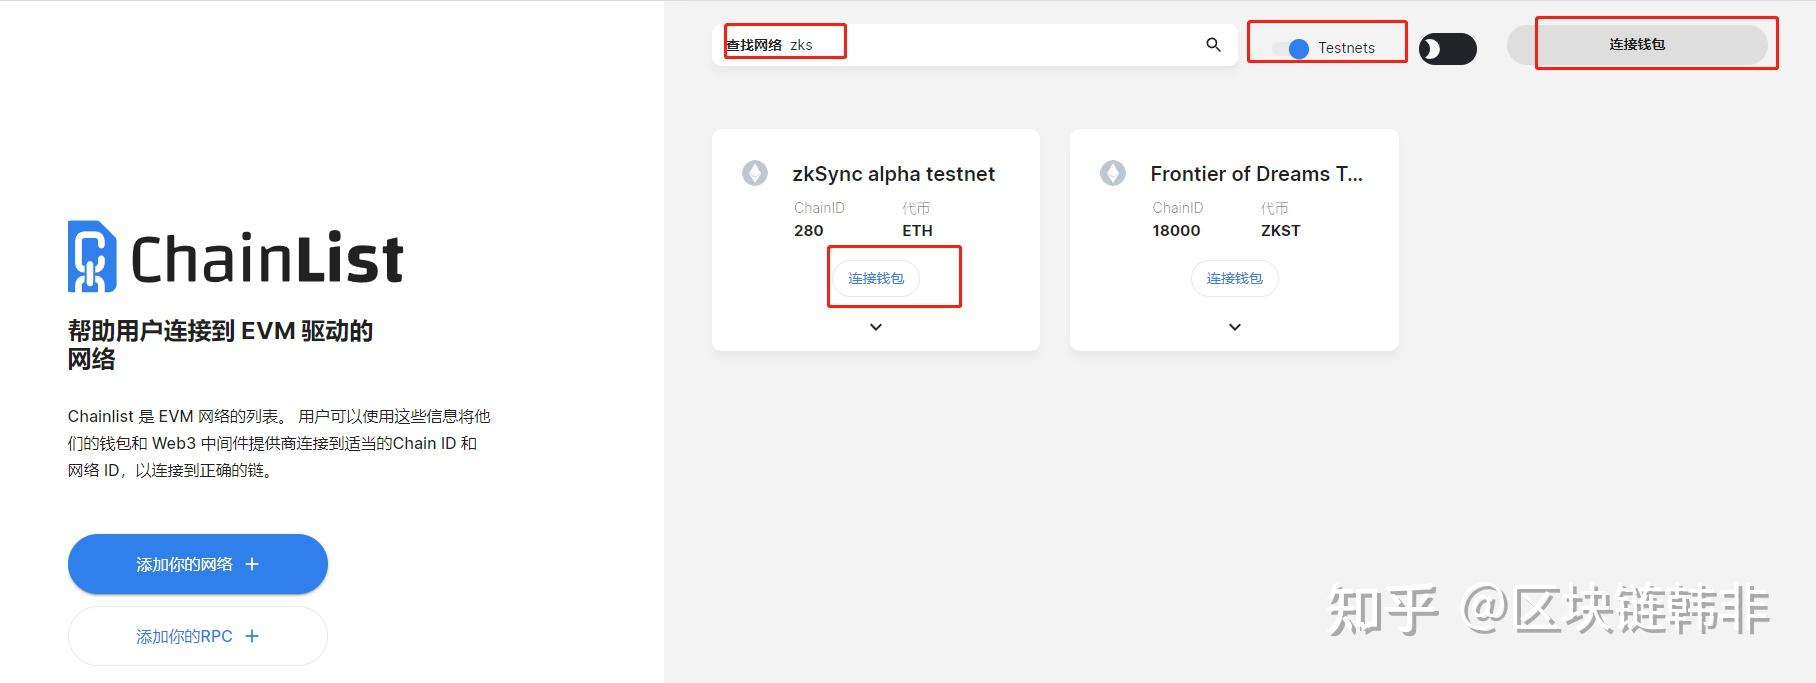Expand the Frontier of Dreams card details

click(x=1235, y=327)
